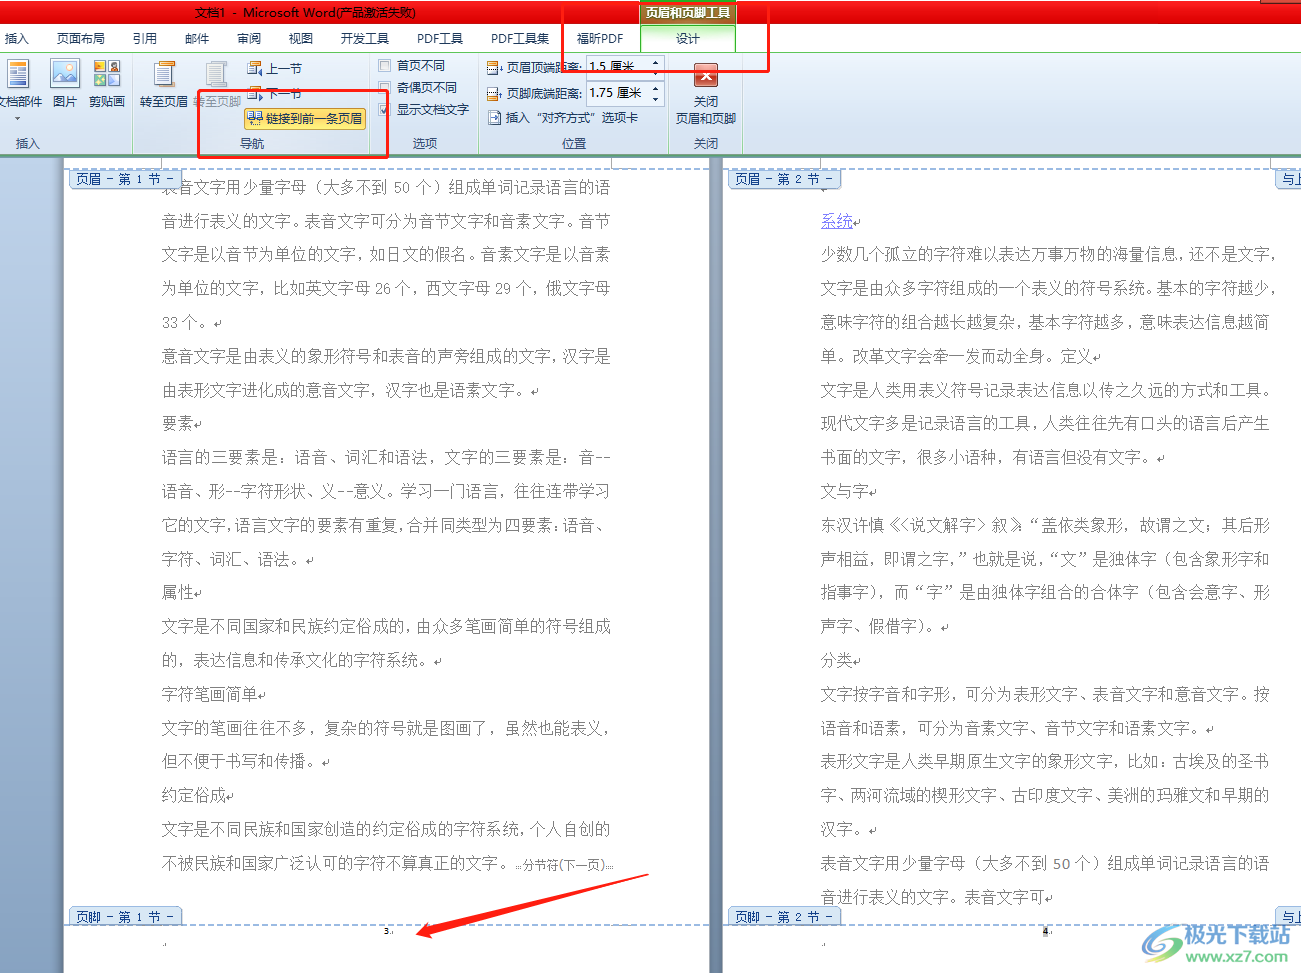Close header and footer with red X
The image size is (1301, 973).
[x=705, y=75]
